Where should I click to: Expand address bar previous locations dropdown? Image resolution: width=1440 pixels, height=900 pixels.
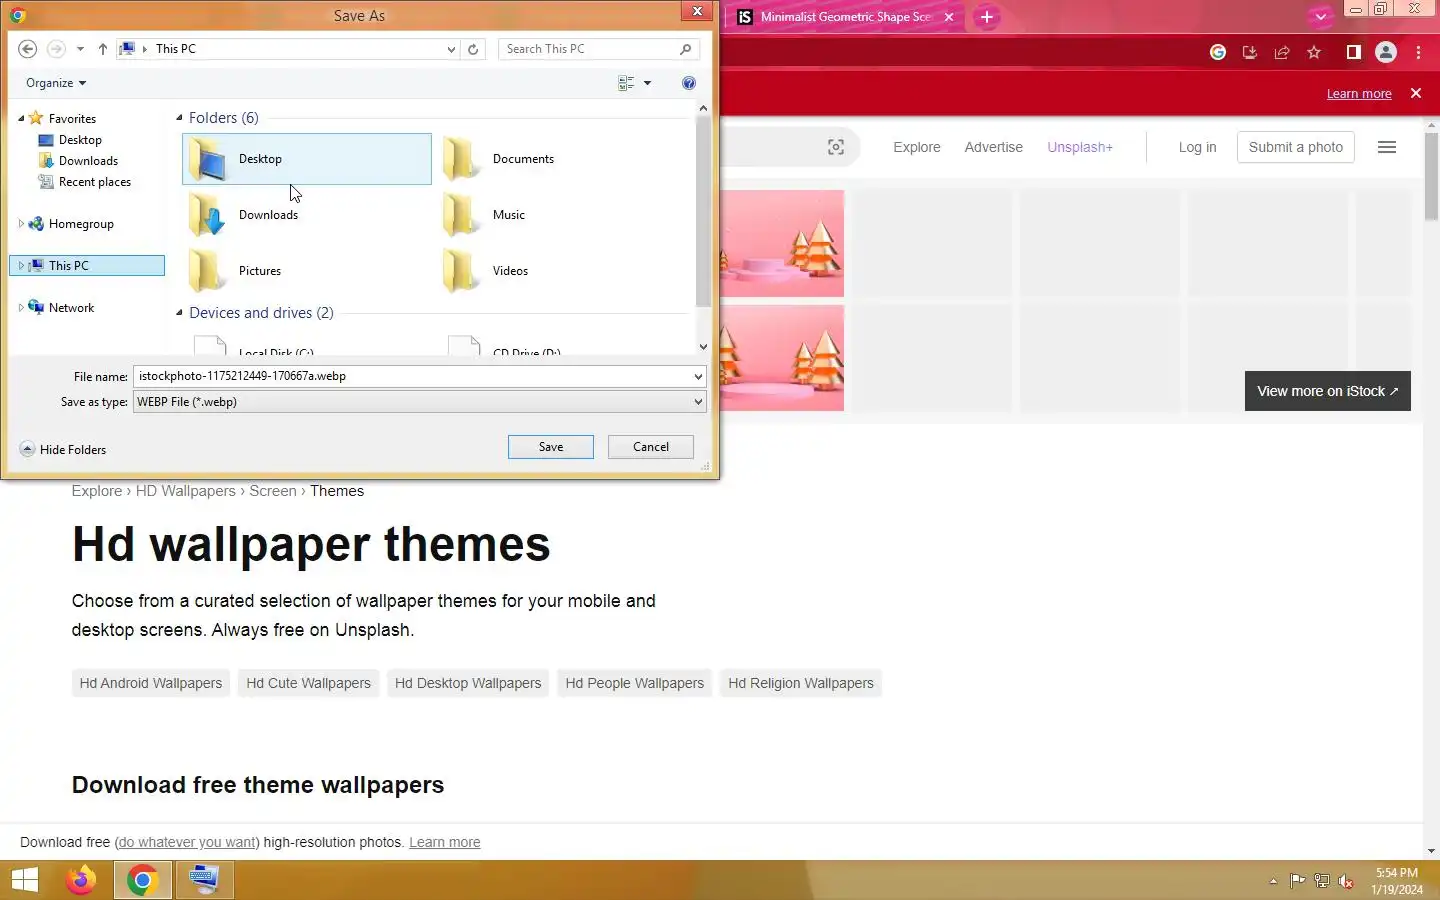[x=451, y=49]
